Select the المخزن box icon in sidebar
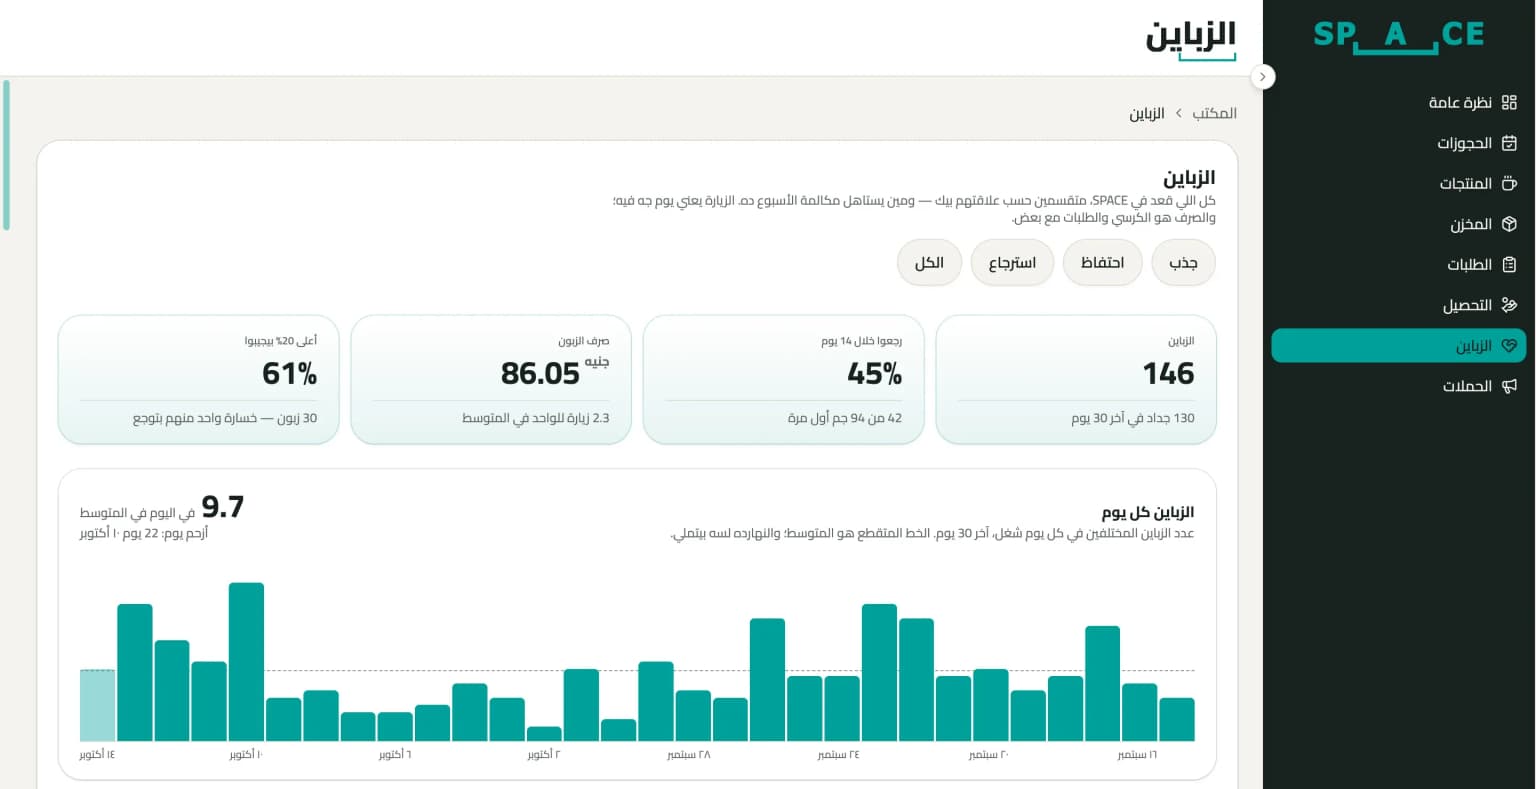Screen dimensions: 1536x789 point(1509,224)
